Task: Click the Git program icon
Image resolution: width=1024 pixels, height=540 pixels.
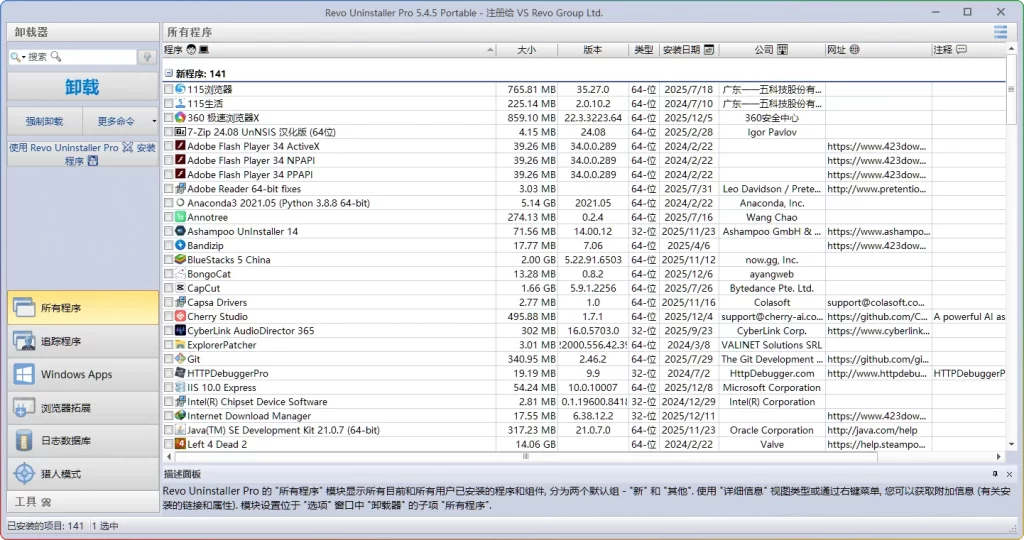Action: point(180,358)
